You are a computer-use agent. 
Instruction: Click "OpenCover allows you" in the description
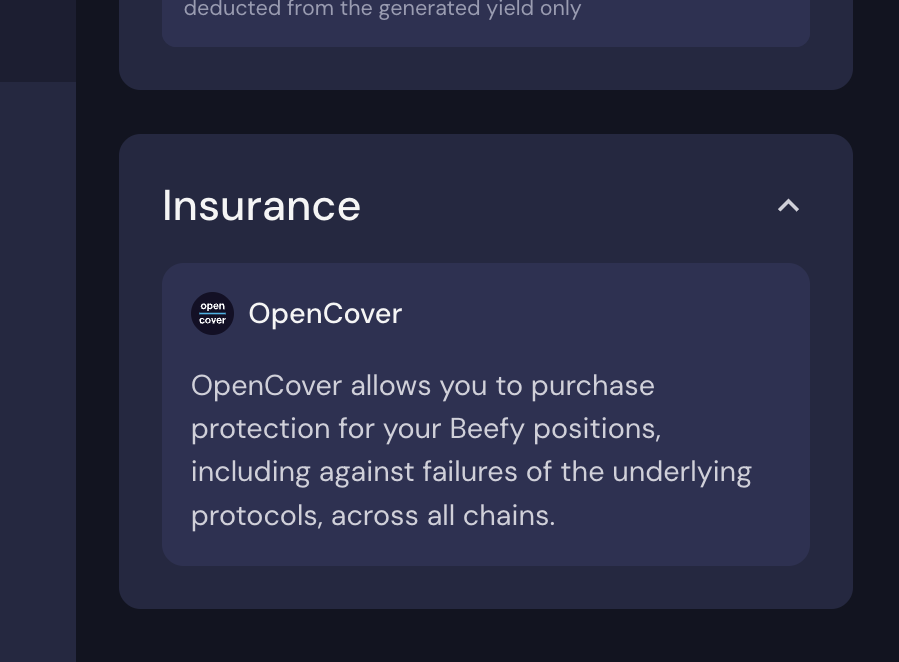click(x=300, y=386)
